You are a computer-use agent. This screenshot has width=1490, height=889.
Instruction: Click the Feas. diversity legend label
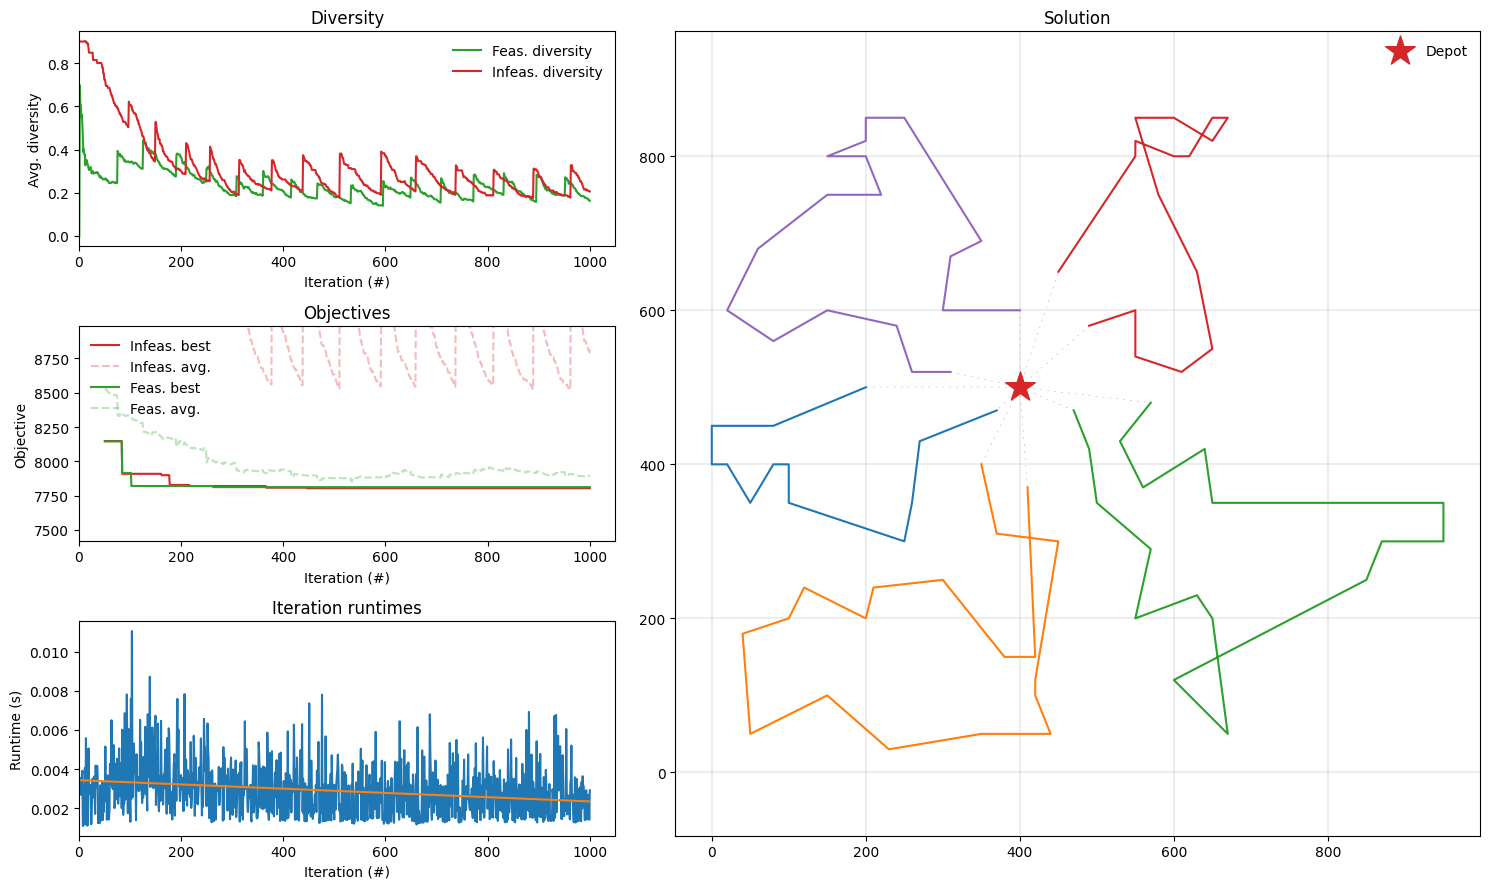point(542,51)
